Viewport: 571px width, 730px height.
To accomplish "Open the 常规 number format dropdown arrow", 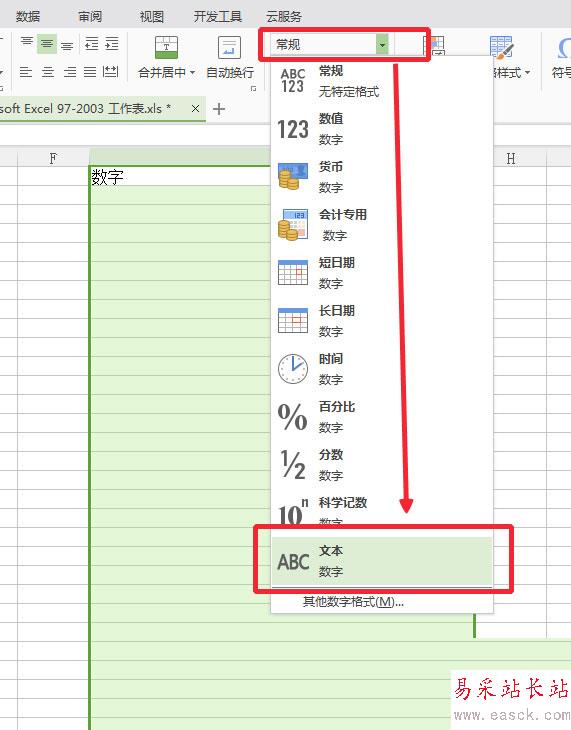I will point(382,45).
